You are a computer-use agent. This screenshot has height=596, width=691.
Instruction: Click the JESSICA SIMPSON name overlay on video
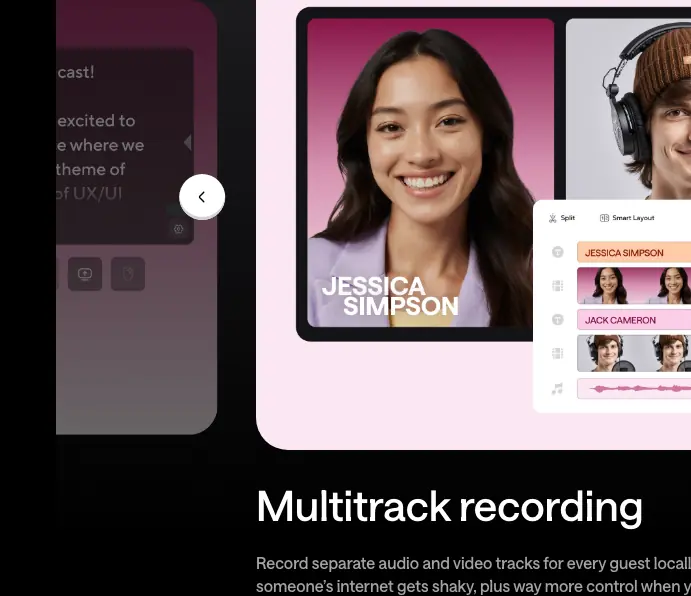390,296
